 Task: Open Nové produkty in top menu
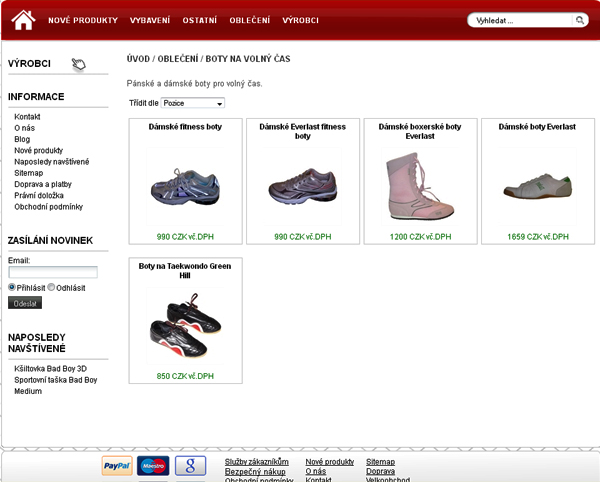tap(83, 20)
